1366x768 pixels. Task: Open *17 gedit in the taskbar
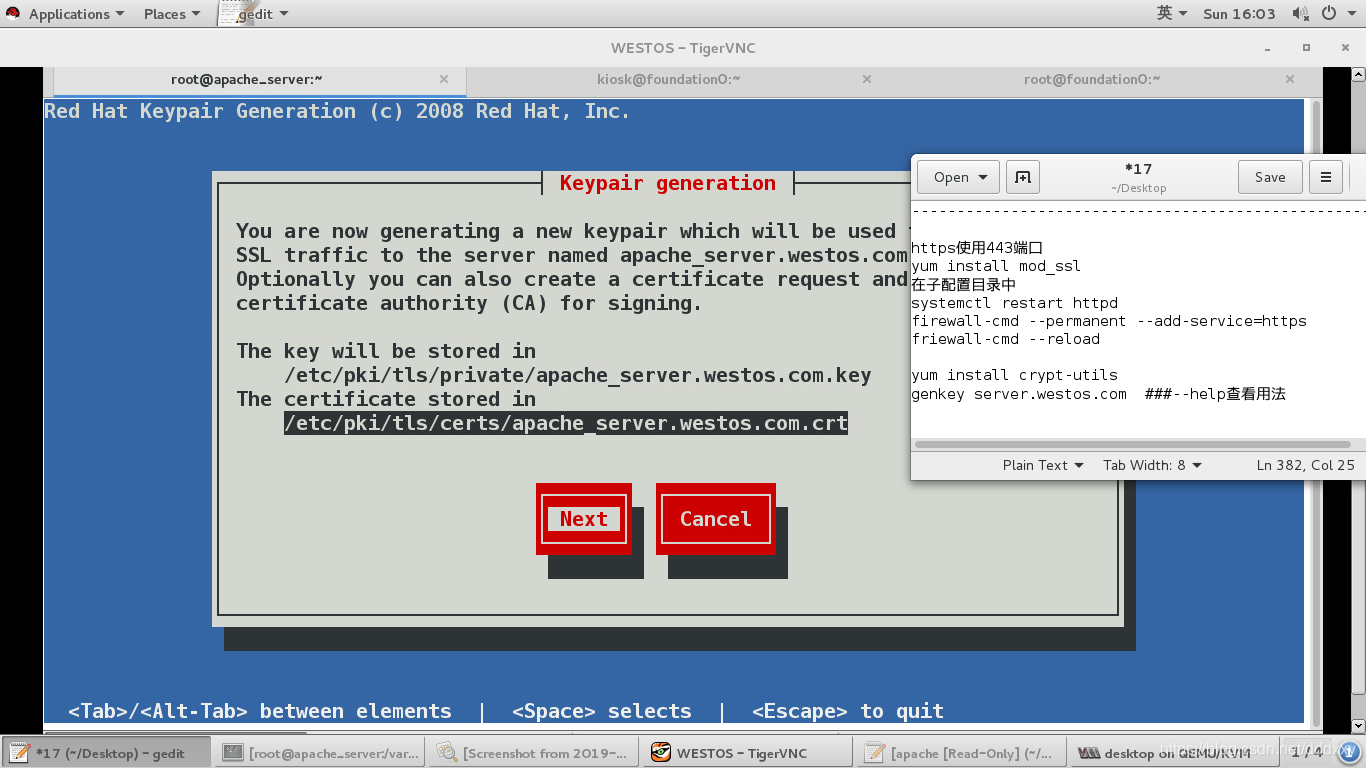(x=107, y=753)
